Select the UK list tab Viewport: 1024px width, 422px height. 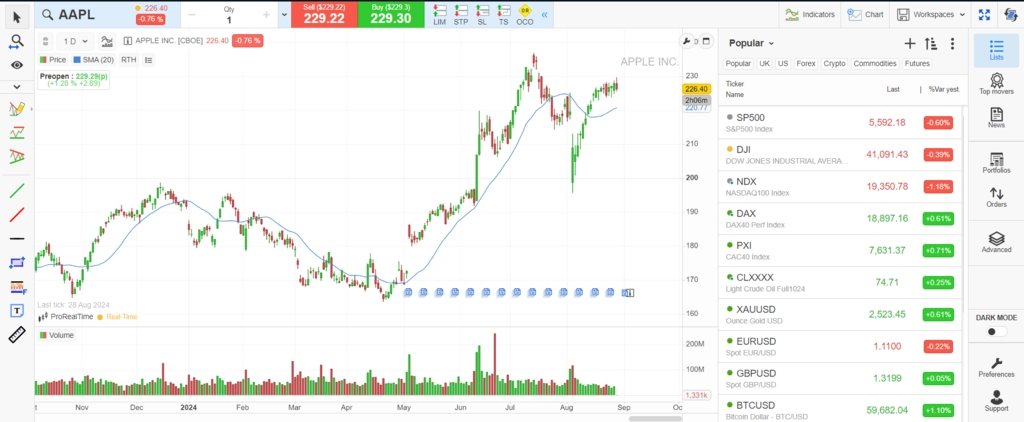tap(764, 64)
